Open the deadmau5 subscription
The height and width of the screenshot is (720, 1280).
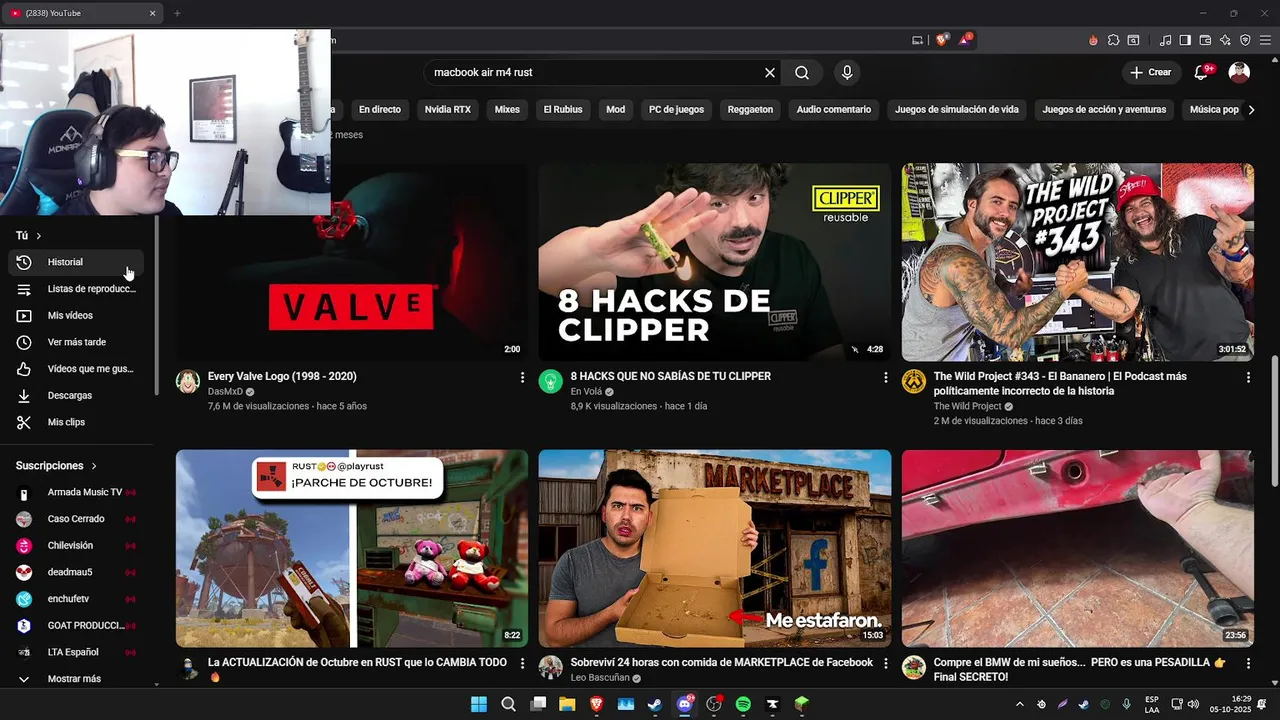coord(76,572)
